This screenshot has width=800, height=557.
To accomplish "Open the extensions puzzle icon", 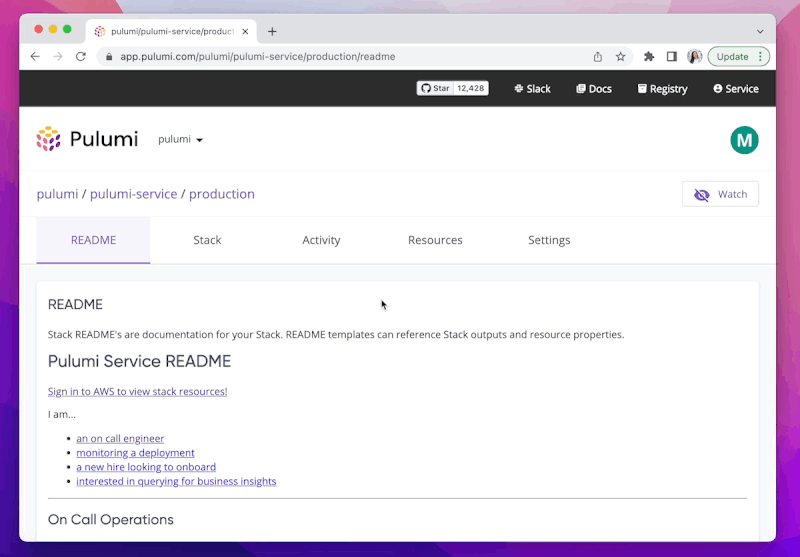I will click(x=649, y=57).
